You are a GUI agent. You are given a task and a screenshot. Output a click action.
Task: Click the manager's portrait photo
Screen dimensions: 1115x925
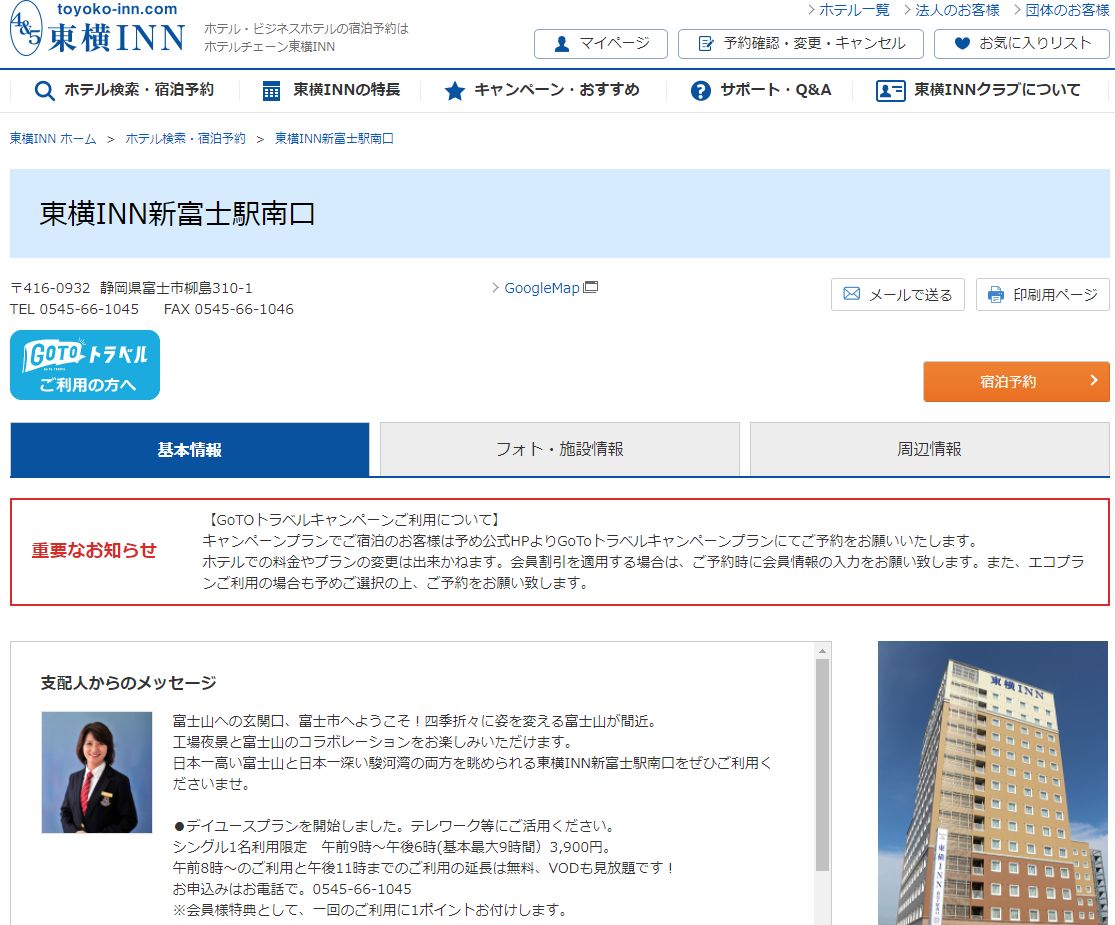(x=97, y=772)
